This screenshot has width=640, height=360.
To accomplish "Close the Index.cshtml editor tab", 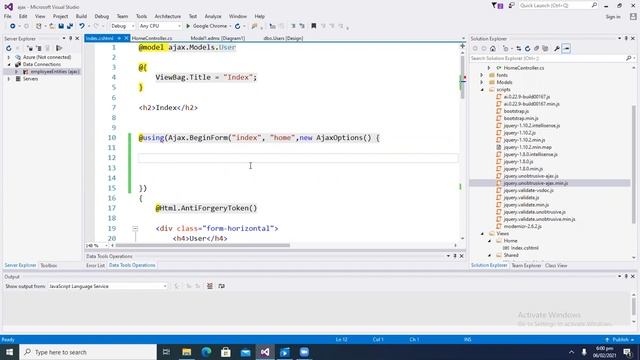I will pyautogui.click(x=126, y=38).
